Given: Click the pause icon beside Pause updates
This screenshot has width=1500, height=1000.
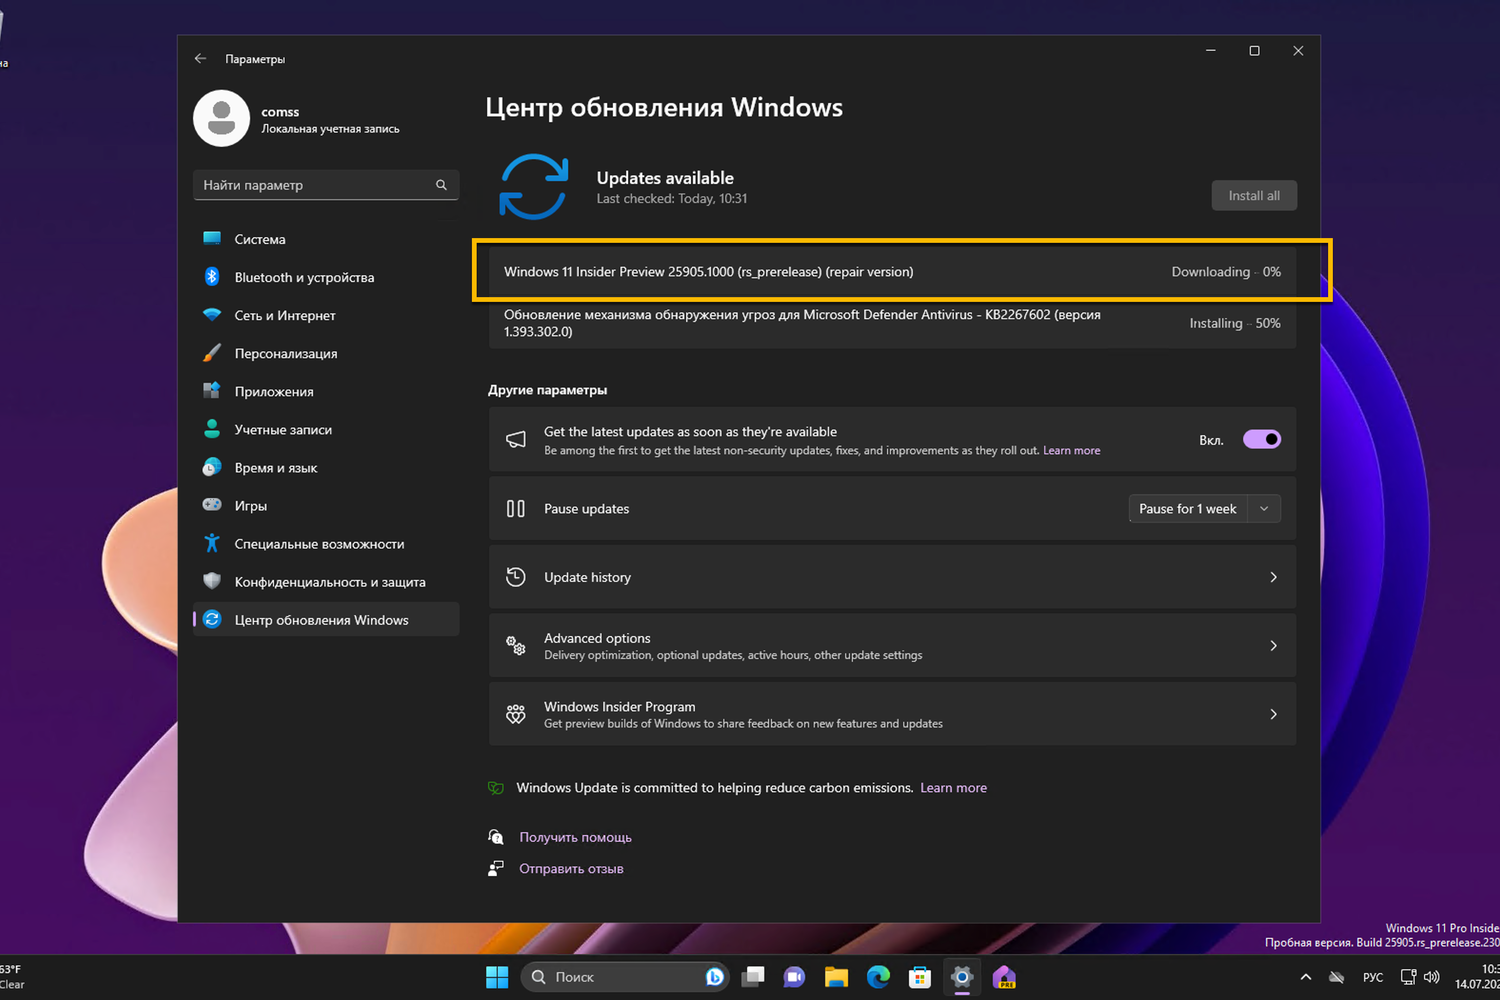Looking at the screenshot, I should pyautogui.click(x=516, y=509).
